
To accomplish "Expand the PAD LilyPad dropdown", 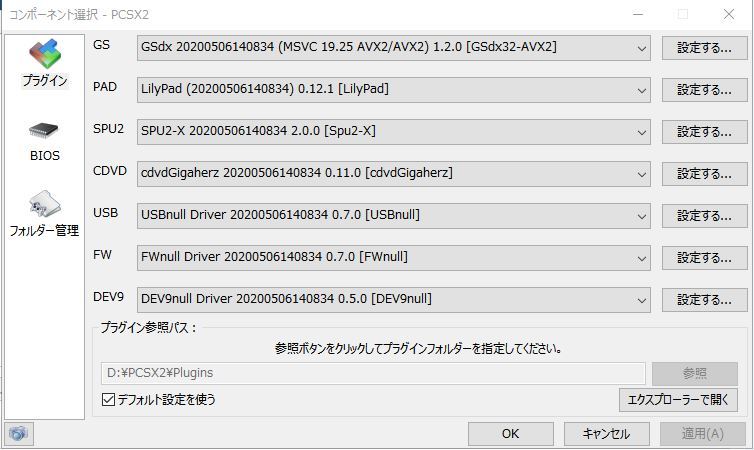I will click(393, 90).
